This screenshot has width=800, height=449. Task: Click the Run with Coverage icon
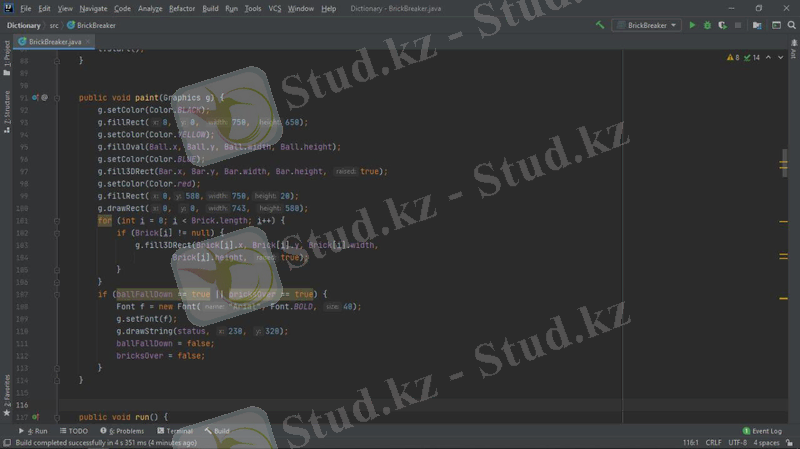(722, 25)
